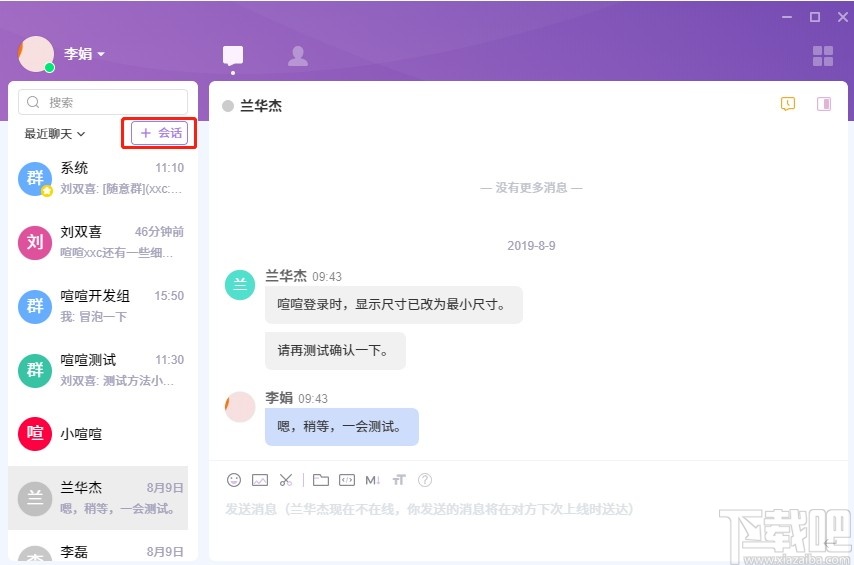This screenshot has height=565, width=854.
Task: Click the 2019-8-9 date separator
Action: pos(531,246)
